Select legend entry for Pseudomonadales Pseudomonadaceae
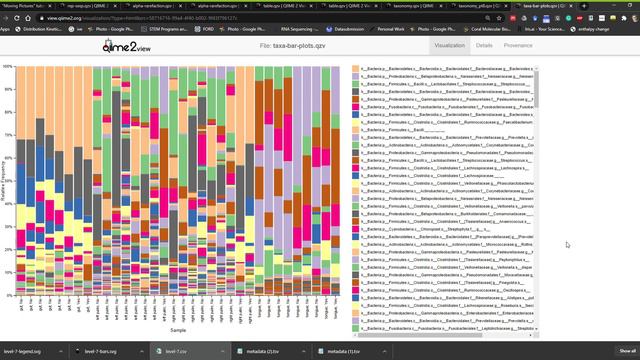 pos(447,153)
